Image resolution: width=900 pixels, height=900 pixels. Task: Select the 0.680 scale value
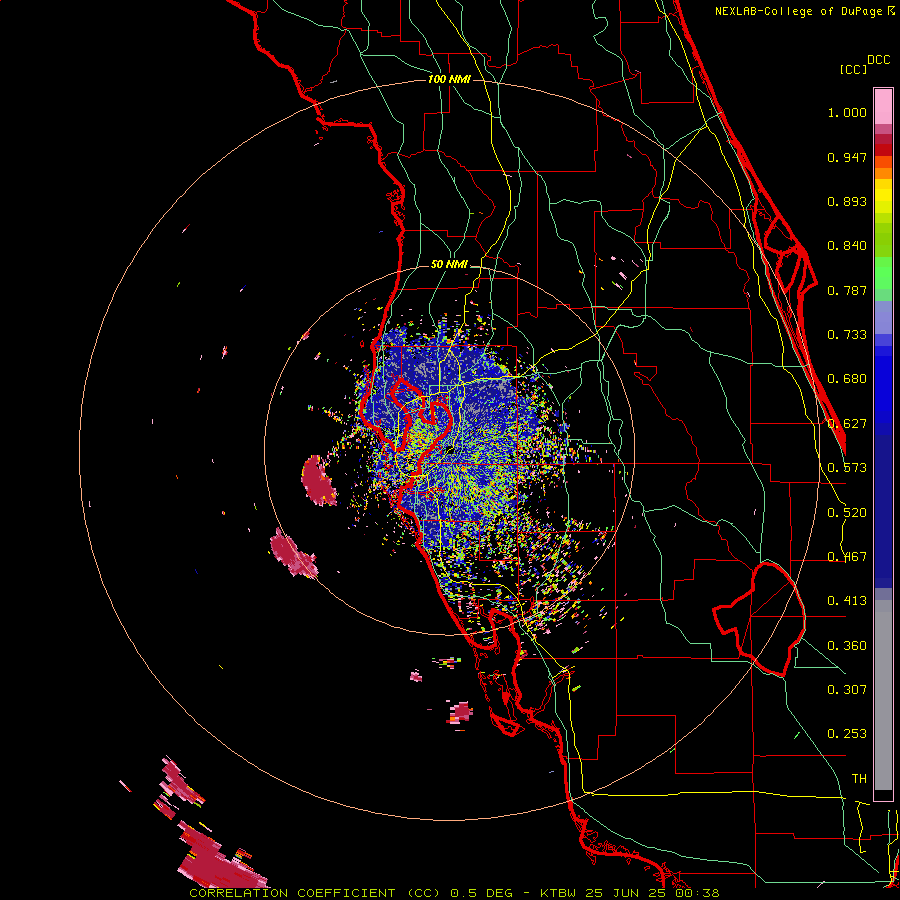coord(847,379)
